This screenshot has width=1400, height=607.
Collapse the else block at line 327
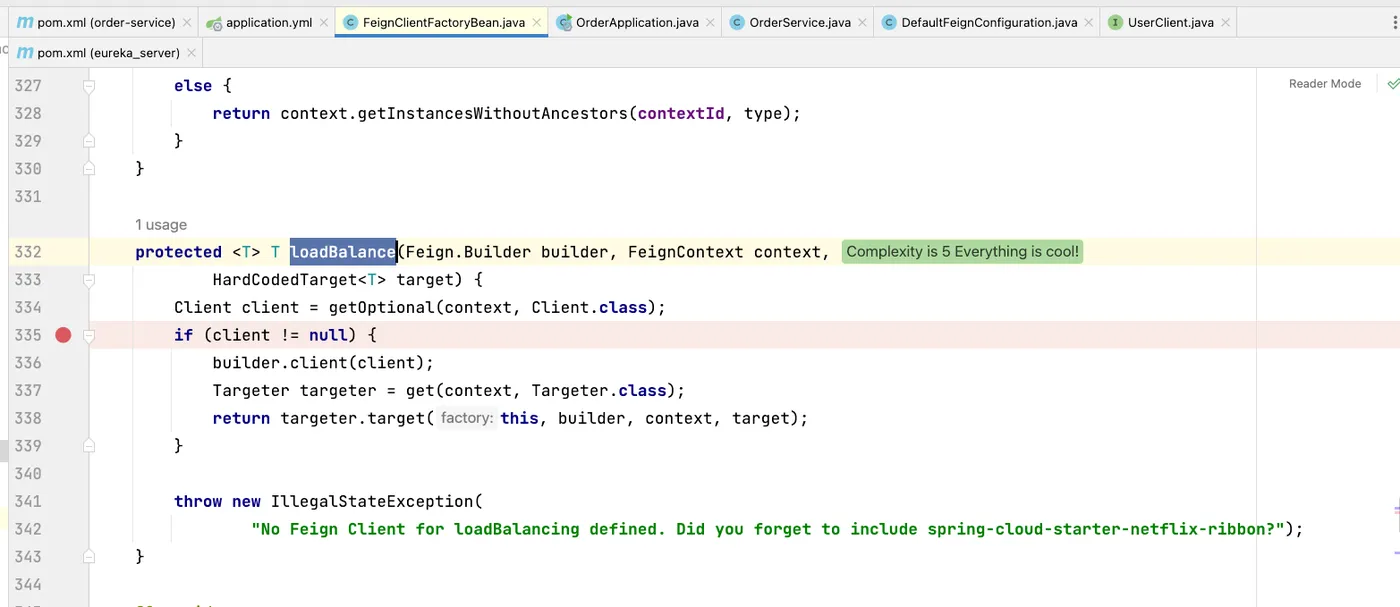89,87
